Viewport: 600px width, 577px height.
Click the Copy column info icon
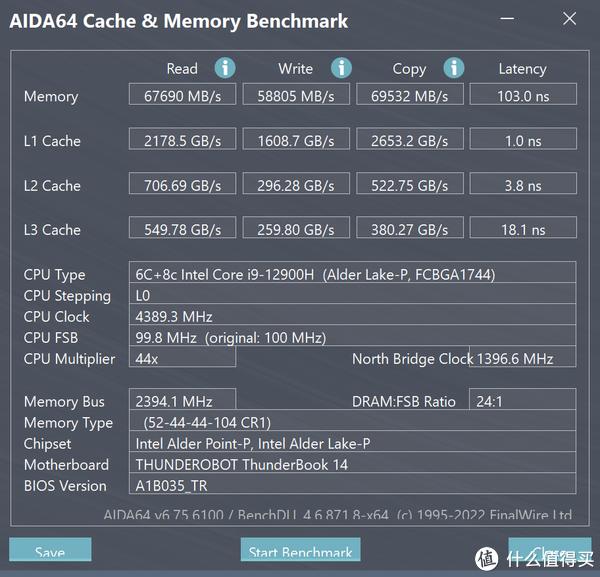454,68
